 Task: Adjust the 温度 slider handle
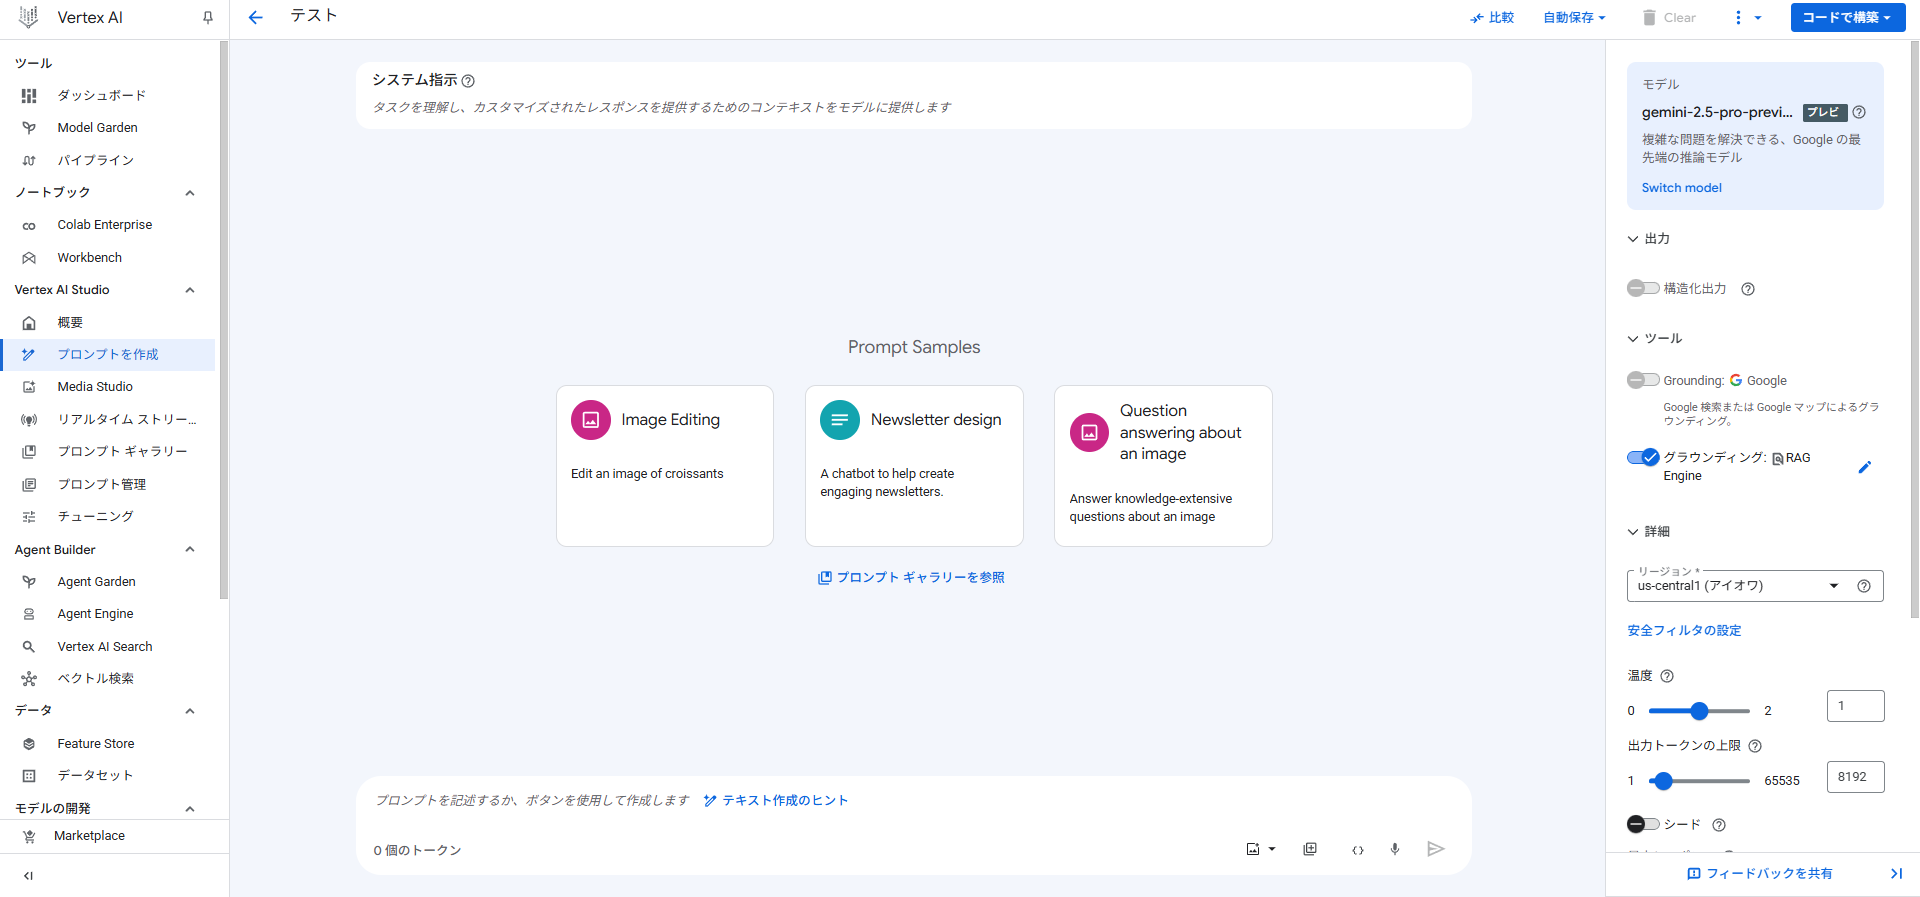[1699, 711]
